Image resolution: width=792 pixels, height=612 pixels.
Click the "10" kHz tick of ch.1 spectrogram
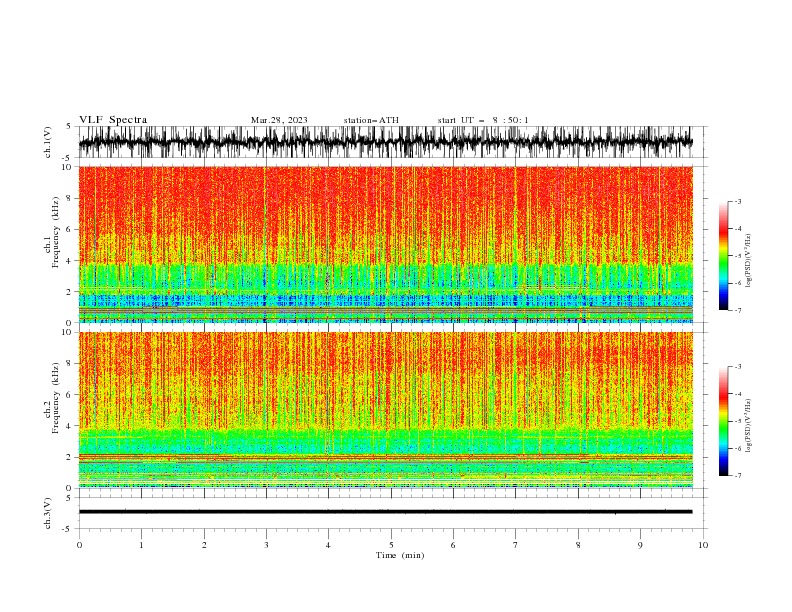pyautogui.click(x=68, y=167)
